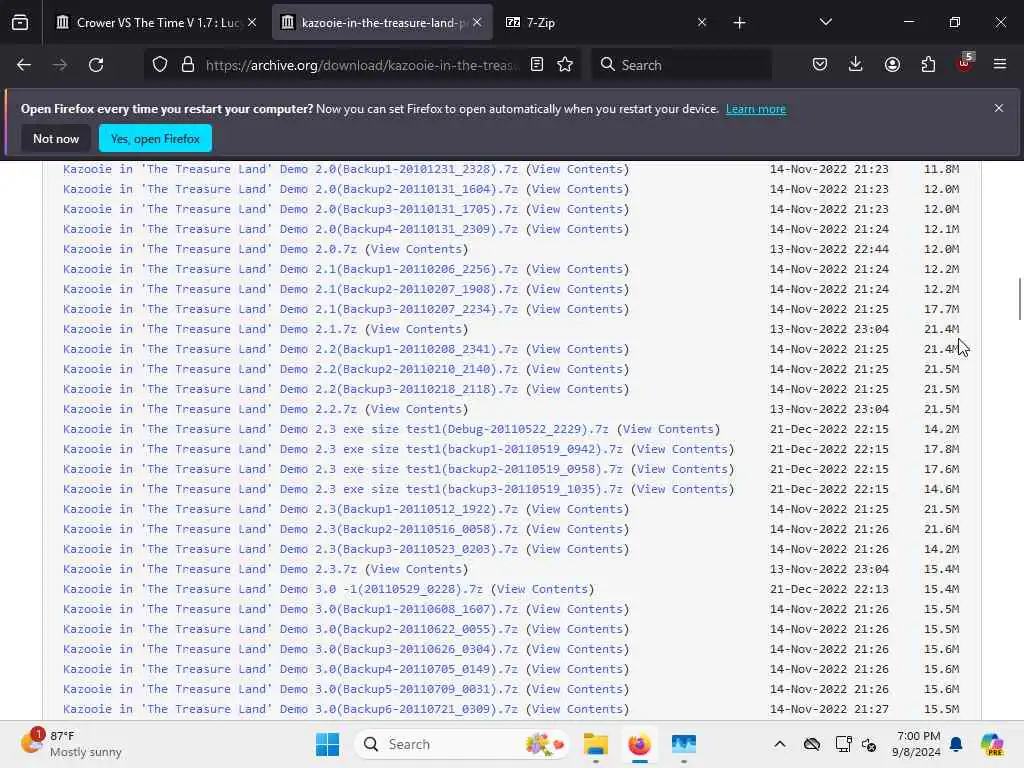
Task: View Contents of Demo 3.0(Backup4-20110705_0149).7z
Action: coord(577,669)
